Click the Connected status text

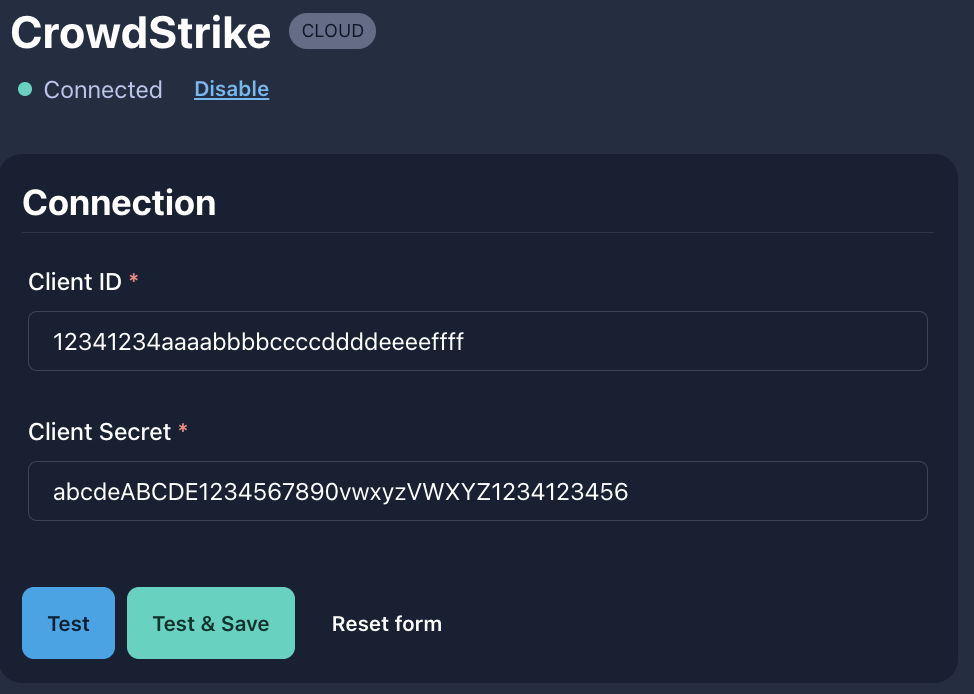[x=103, y=90]
